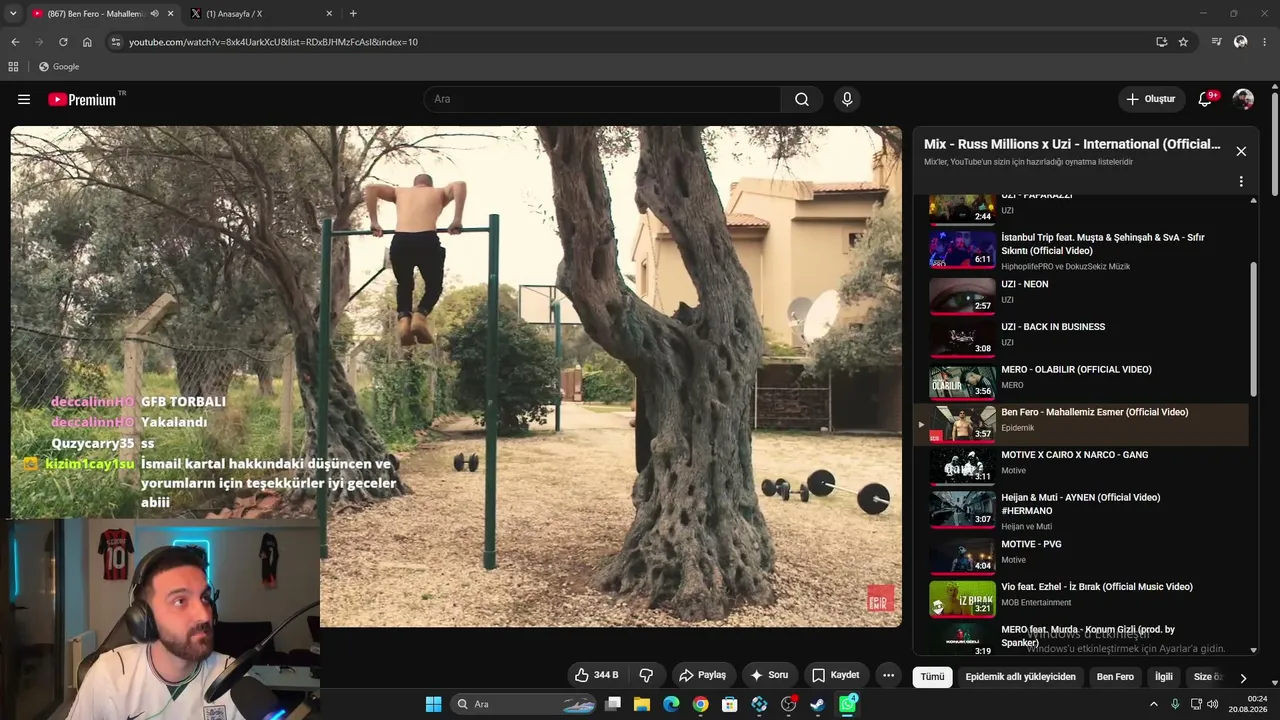Viewport: 1280px width, 720px height.
Task: Mute the Ben Fero tab audio
Action: coord(154,14)
